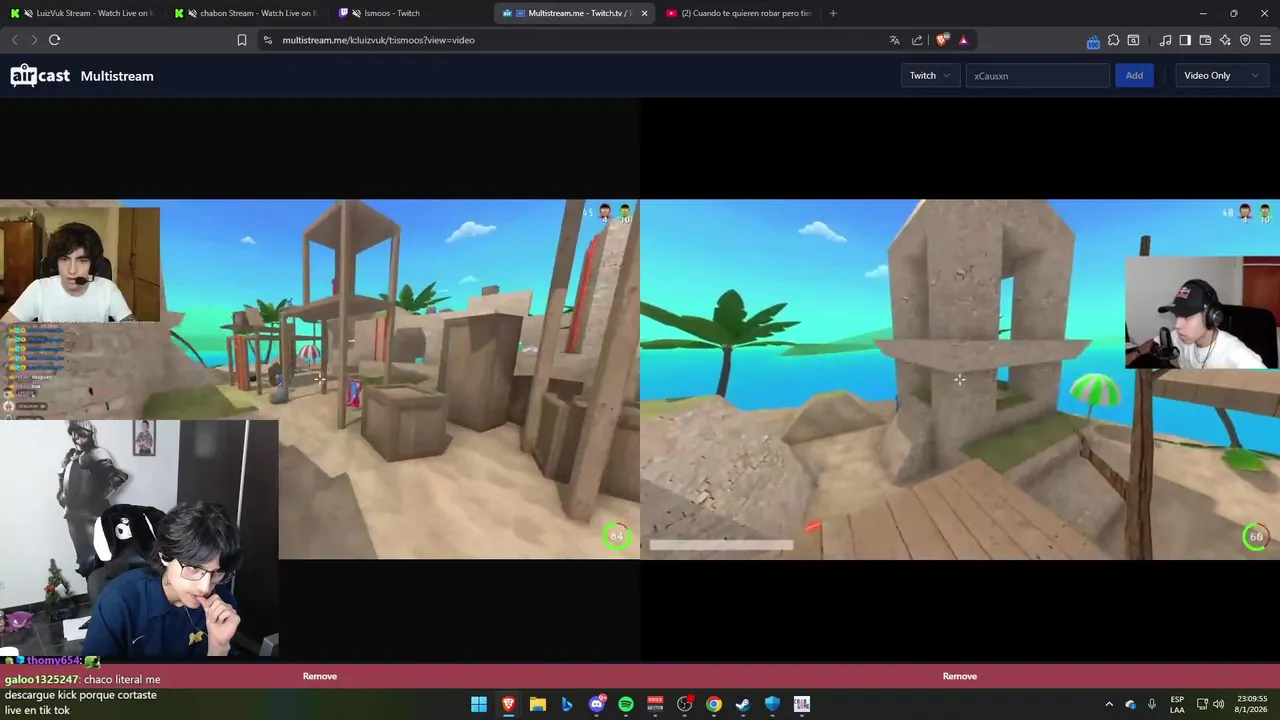Open Steam from the taskbar

tap(743, 704)
